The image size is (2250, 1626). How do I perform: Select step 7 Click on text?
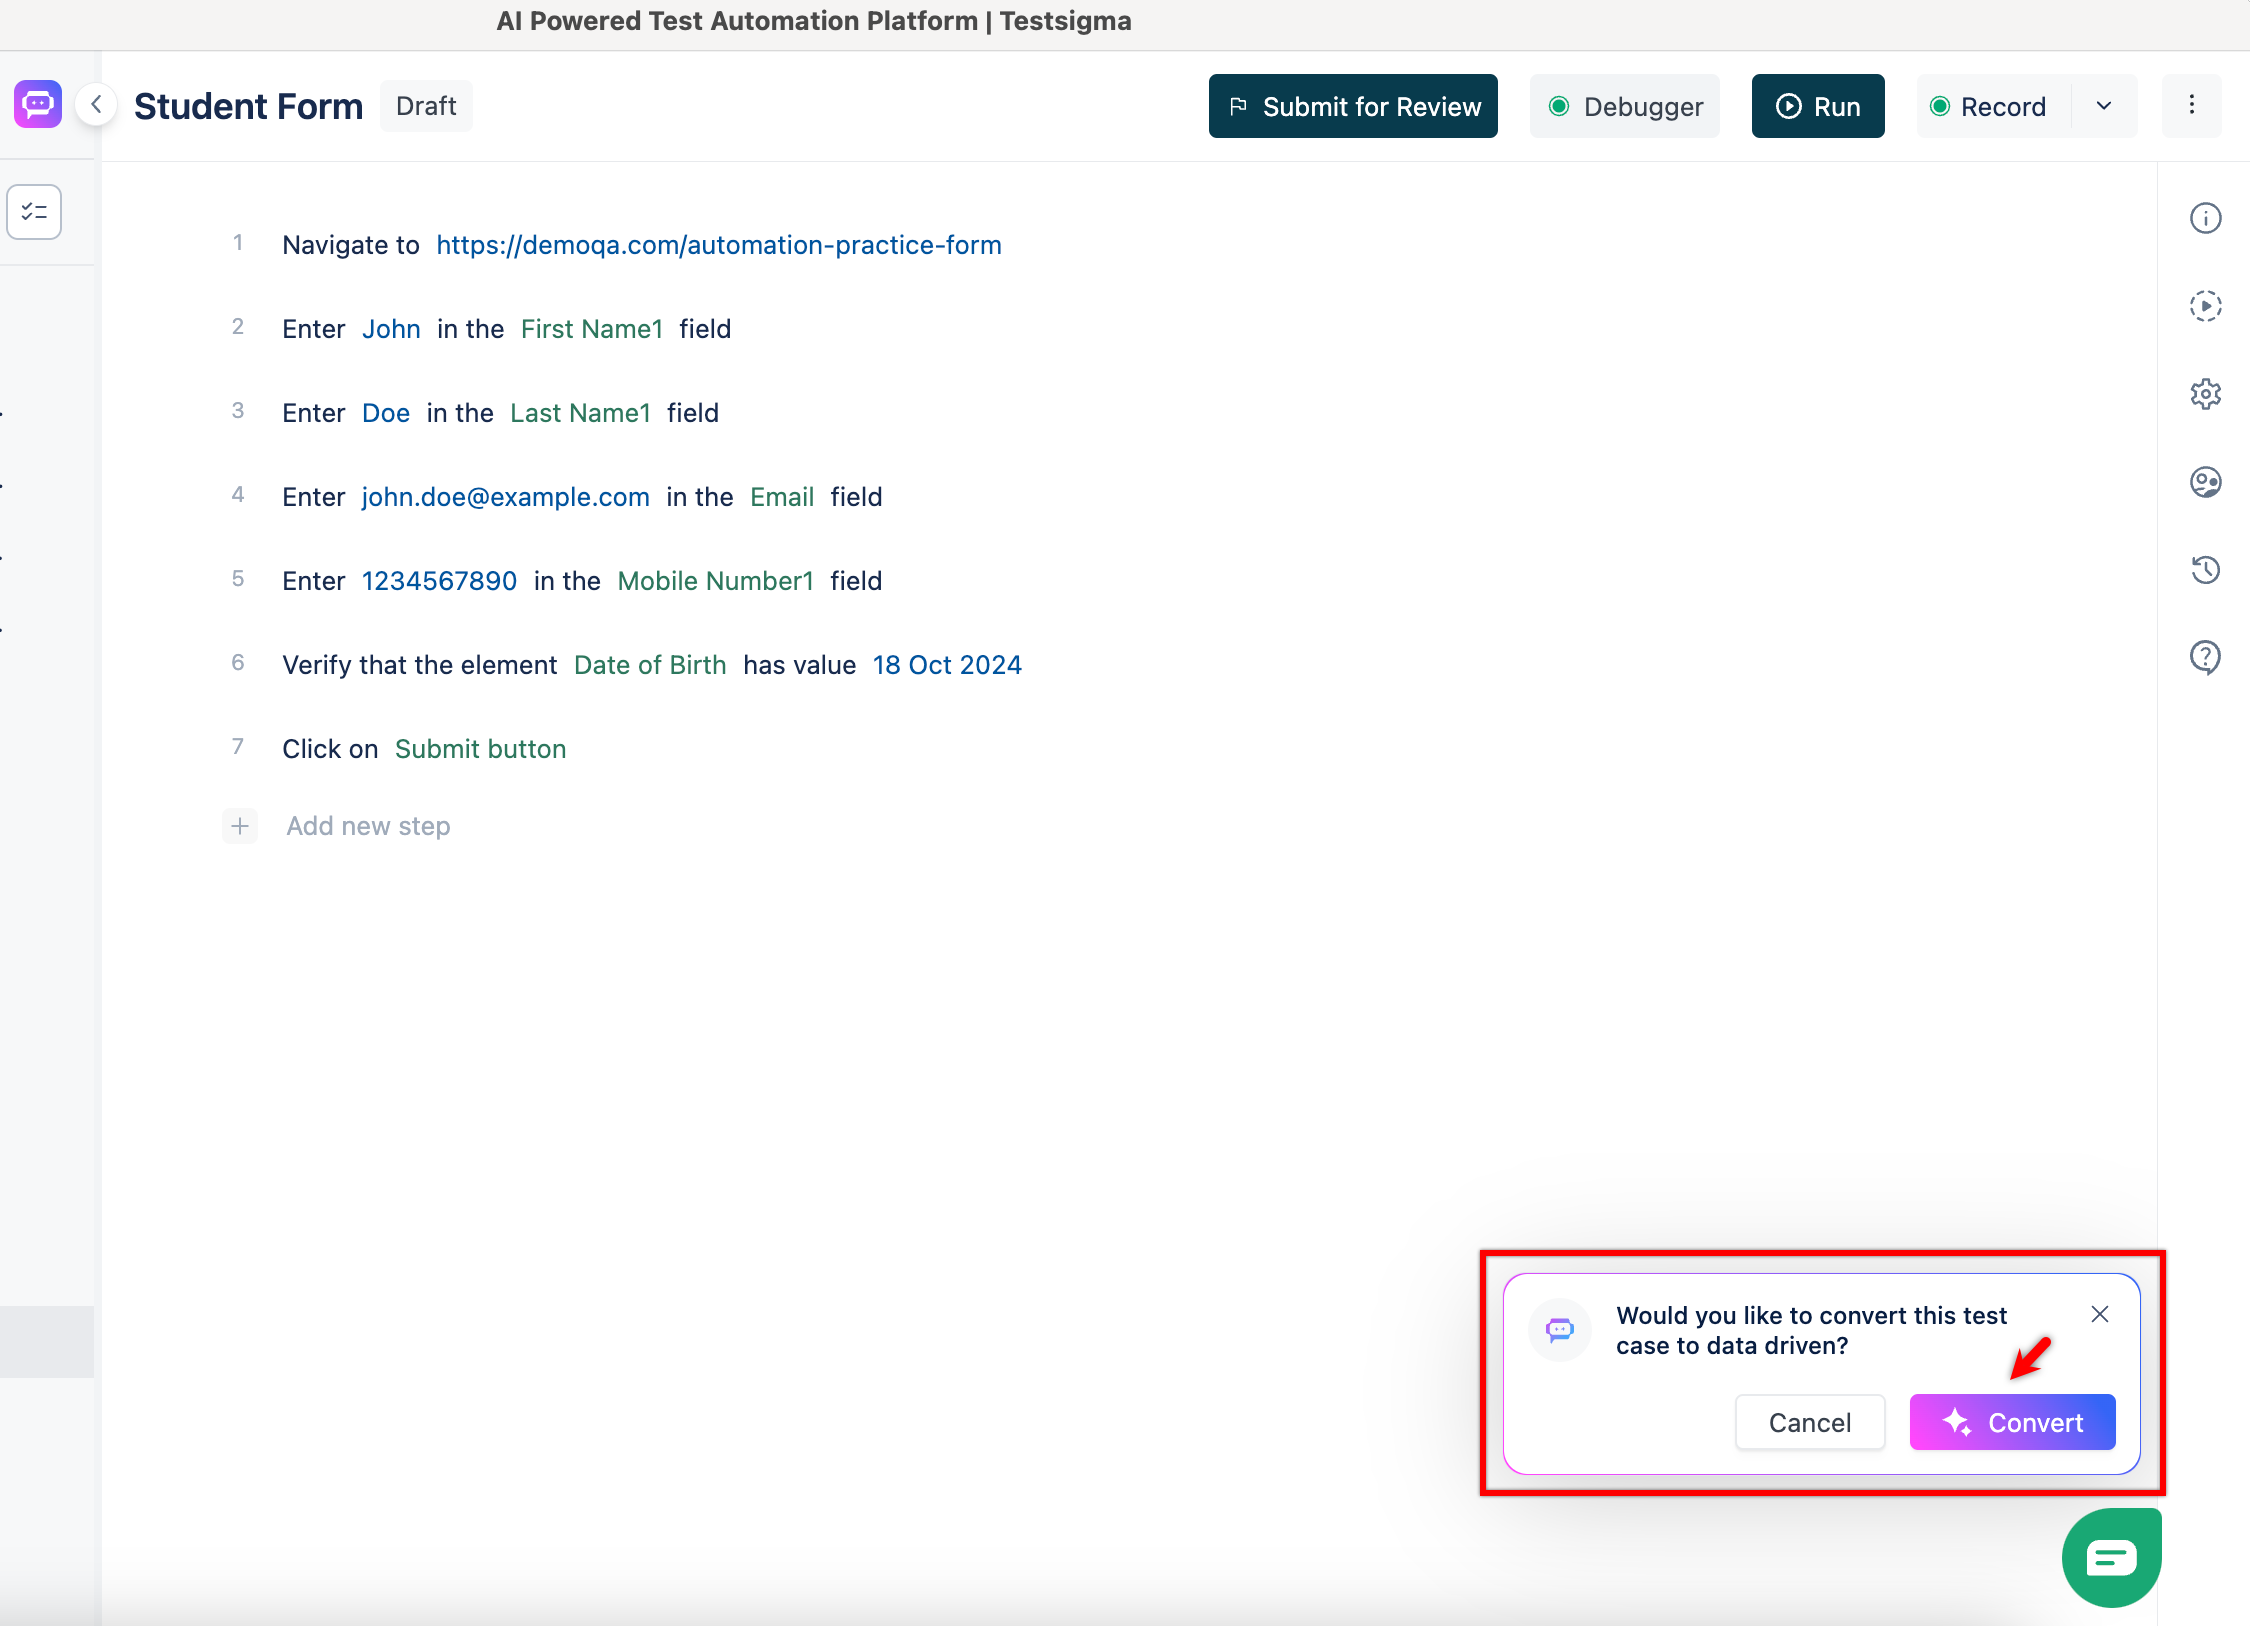pos(330,749)
